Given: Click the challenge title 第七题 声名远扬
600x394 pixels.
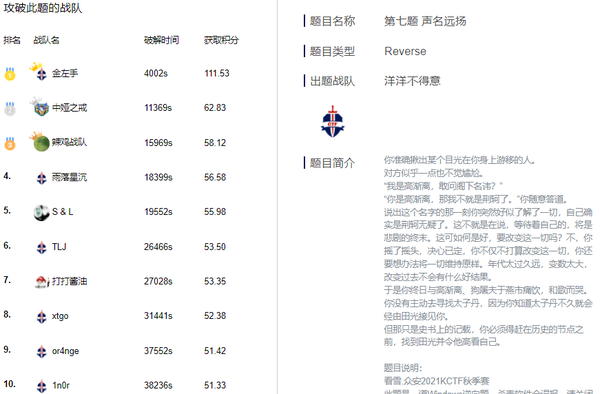Looking at the screenshot, I should (x=425, y=21).
